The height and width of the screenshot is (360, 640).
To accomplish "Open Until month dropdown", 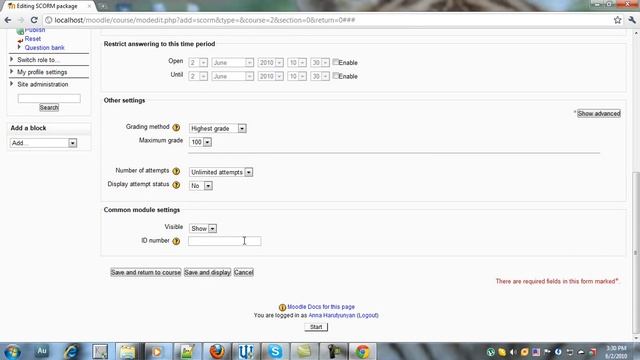I will (233, 76).
